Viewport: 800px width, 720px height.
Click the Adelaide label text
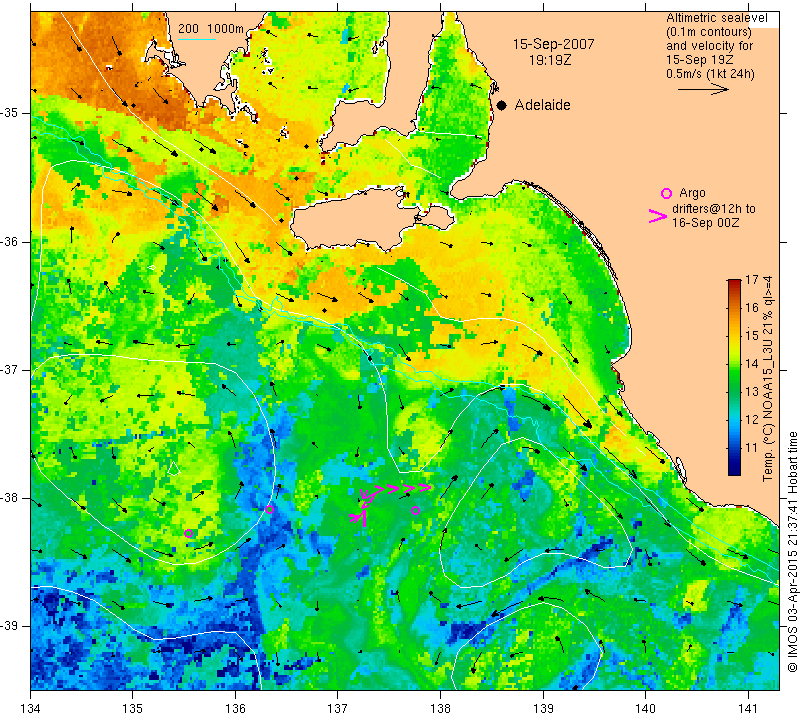(x=542, y=105)
